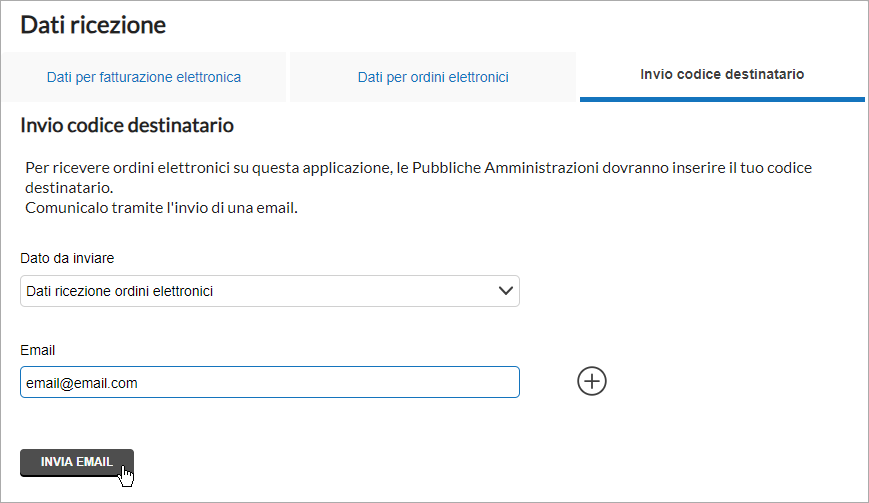Focus the Email input field

point(270,382)
